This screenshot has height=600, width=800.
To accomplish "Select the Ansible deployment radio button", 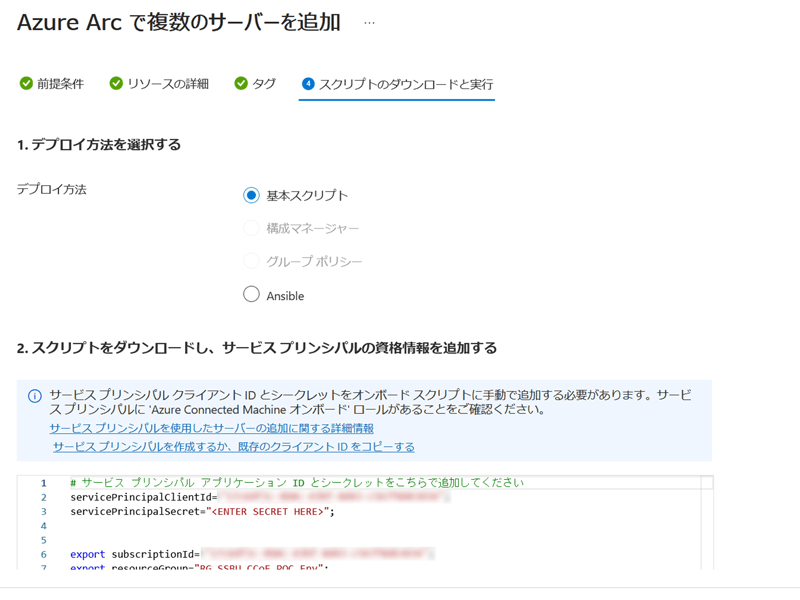I will point(251,294).
